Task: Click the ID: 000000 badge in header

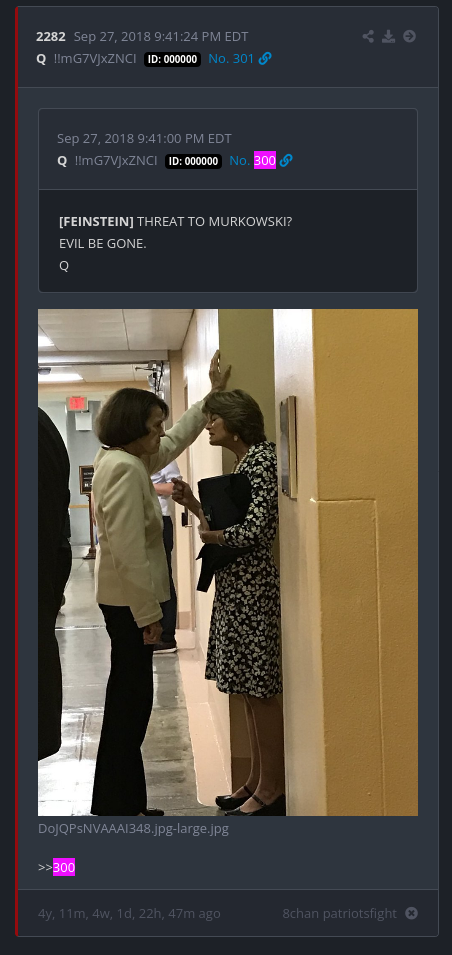Action: coord(172,59)
